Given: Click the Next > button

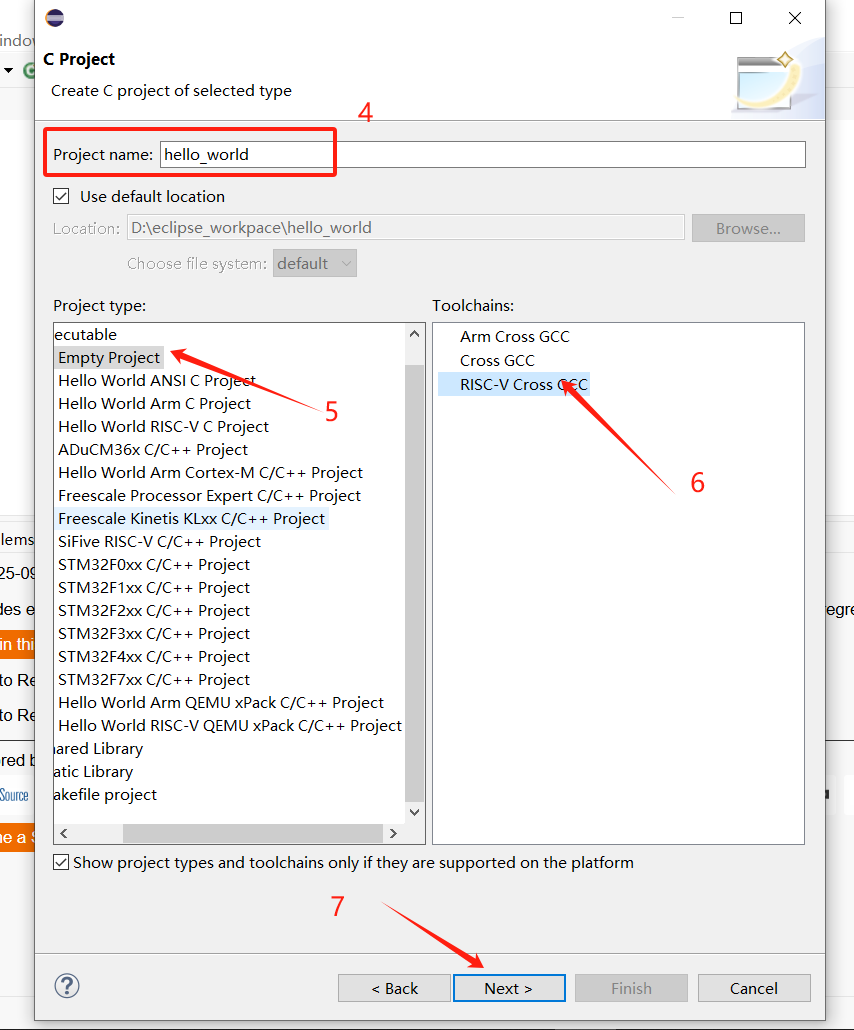Looking at the screenshot, I should tap(509, 989).
